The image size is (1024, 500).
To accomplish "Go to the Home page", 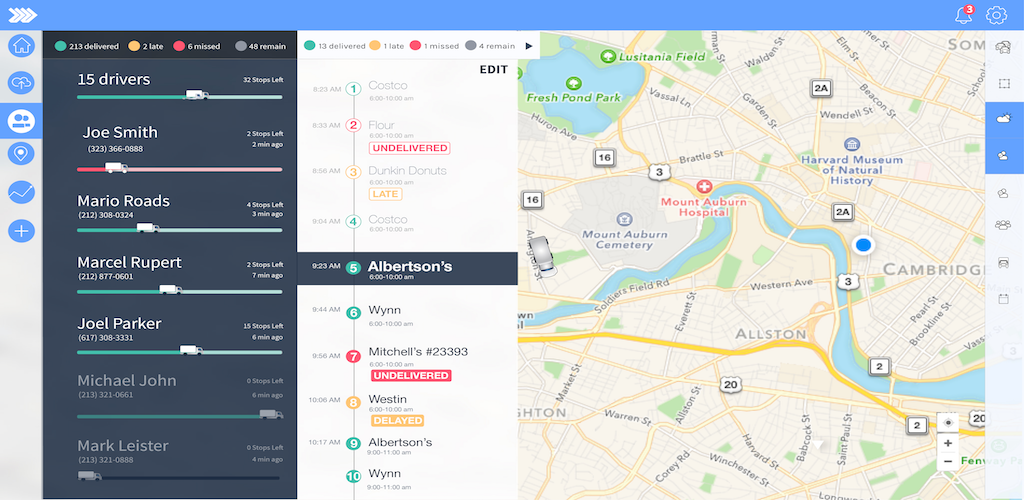I will (x=22, y=46).
